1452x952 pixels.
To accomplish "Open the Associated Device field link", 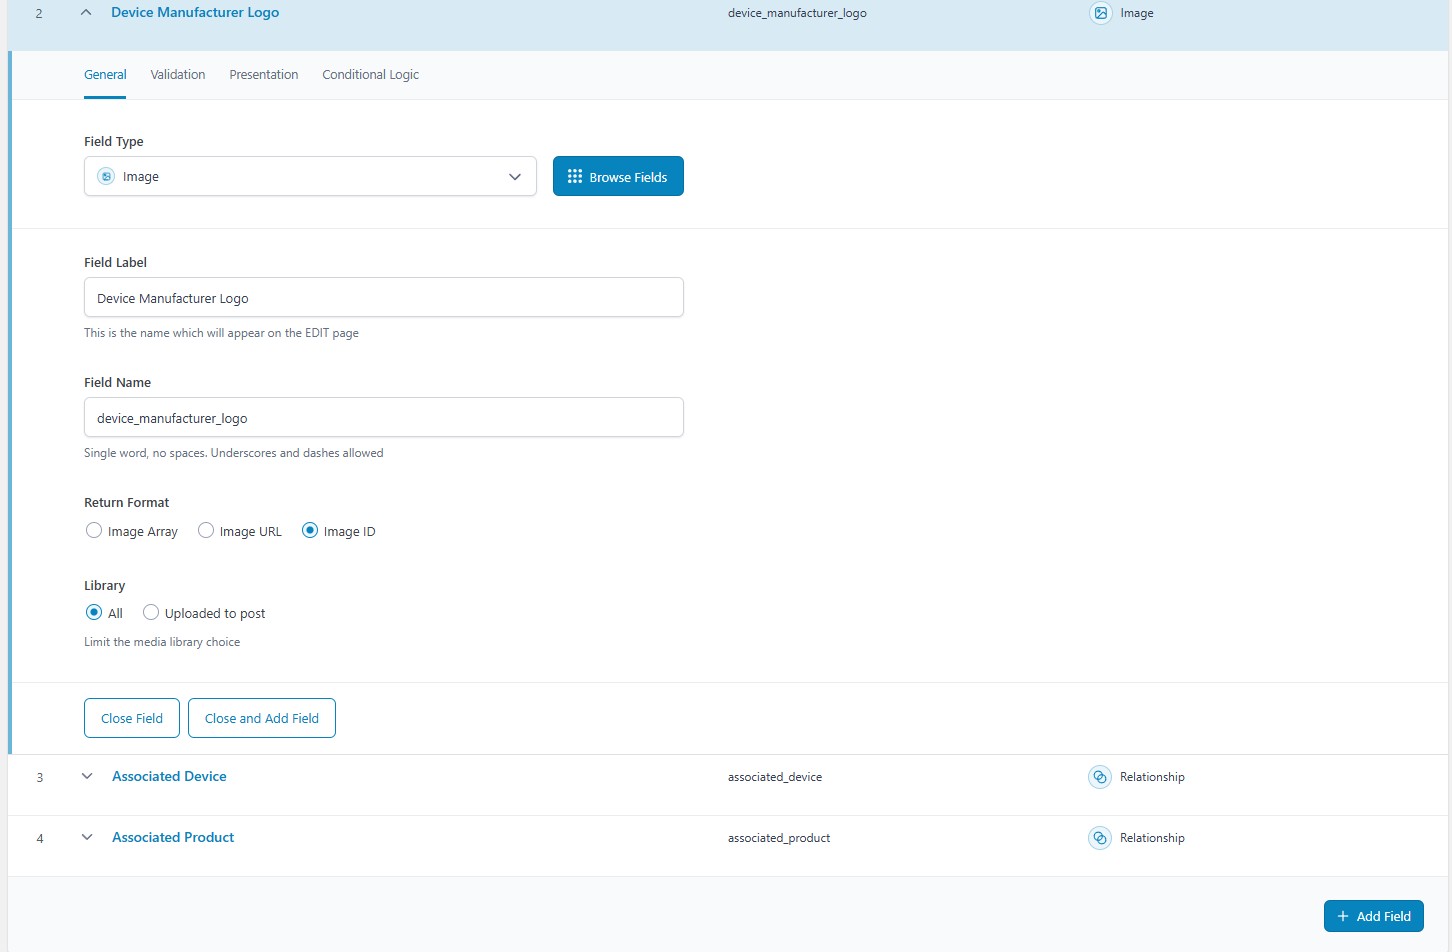I will tap(169, 776).
